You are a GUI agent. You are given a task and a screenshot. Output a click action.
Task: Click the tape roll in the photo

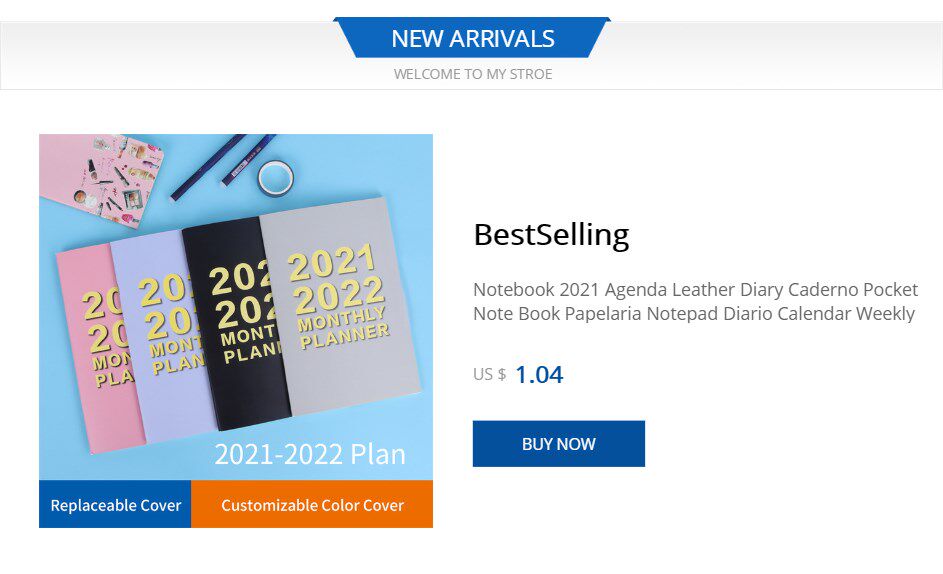point(275,178)
